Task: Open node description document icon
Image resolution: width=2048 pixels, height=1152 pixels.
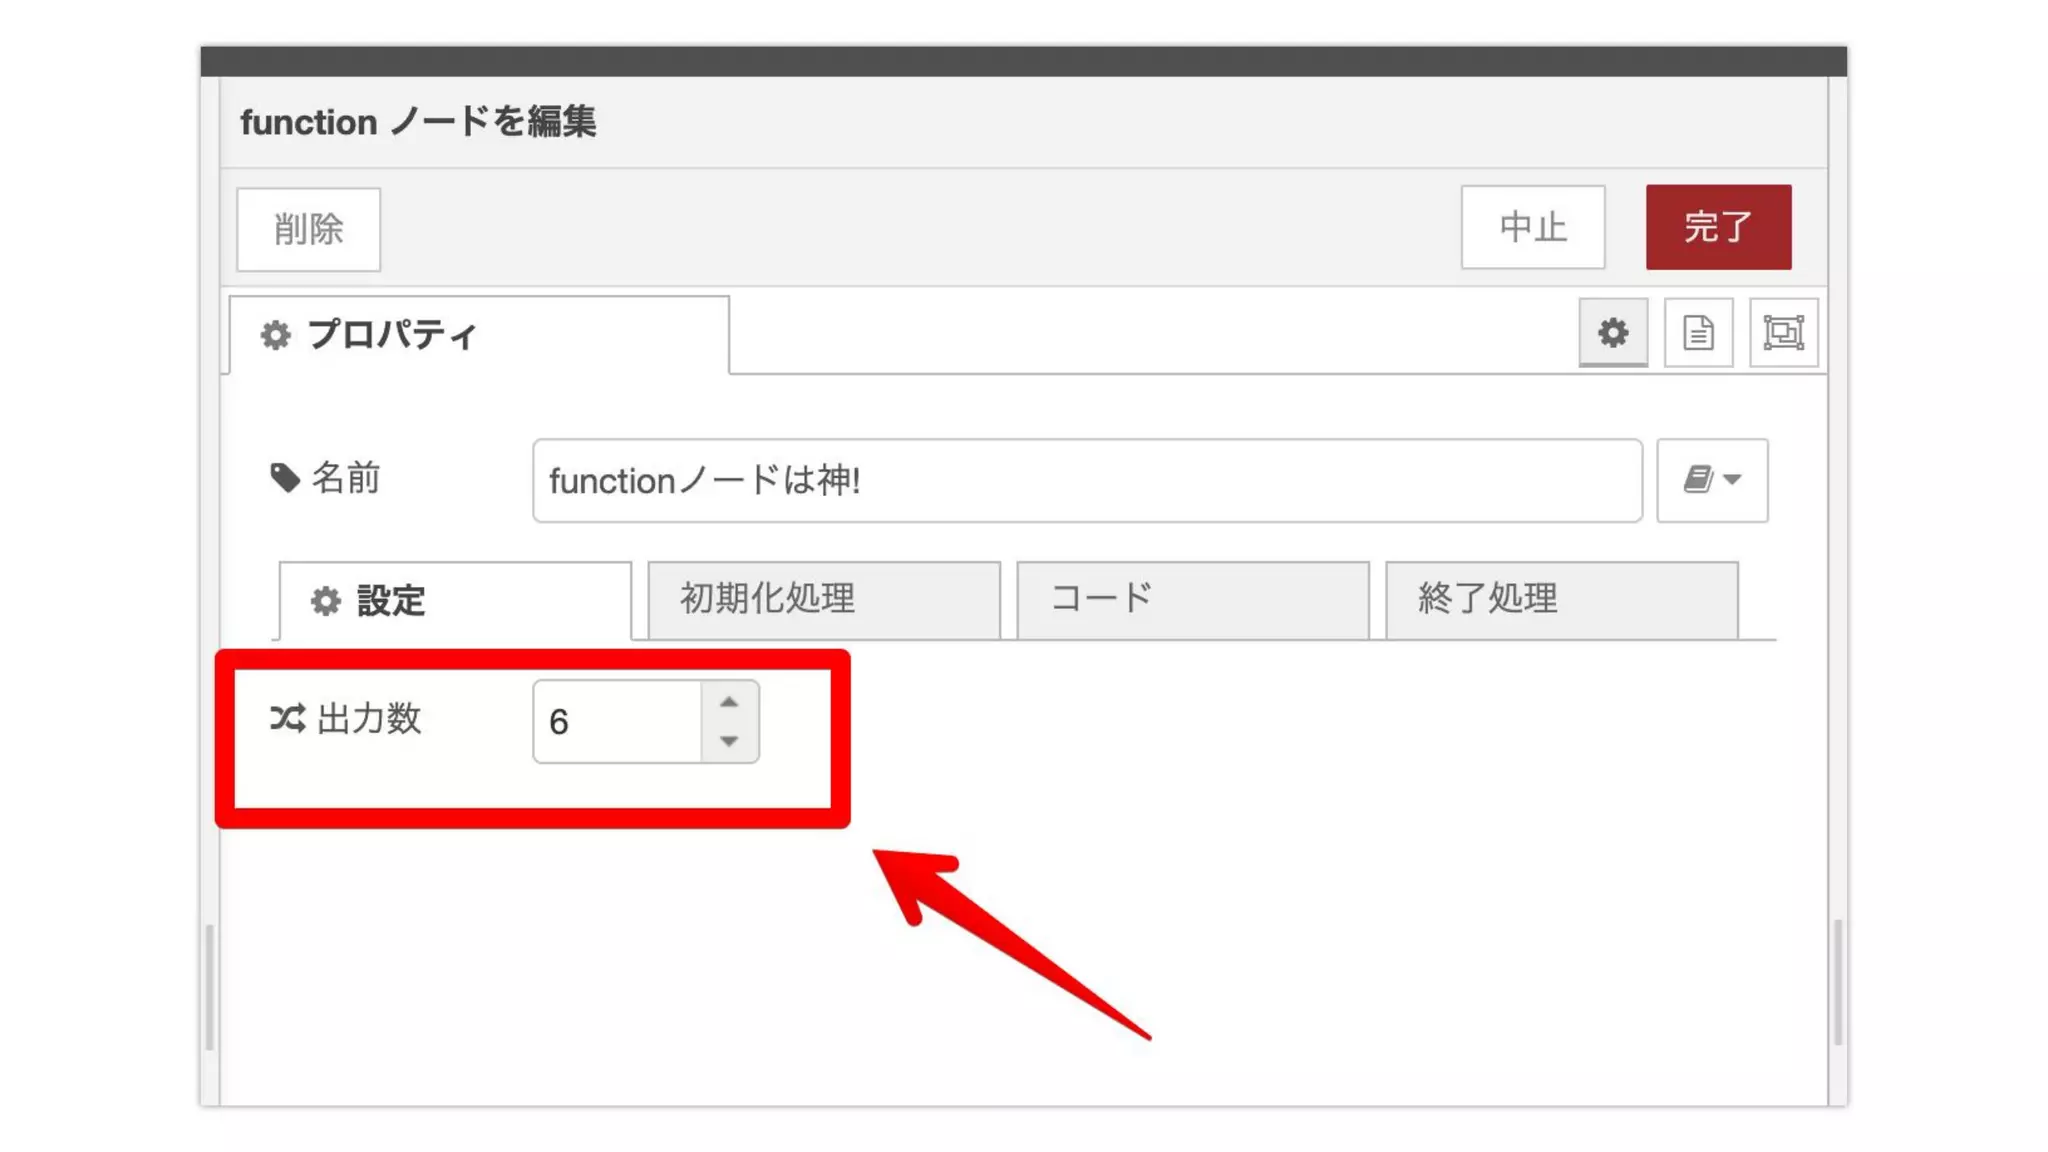Action: [x=1698, y=332]
